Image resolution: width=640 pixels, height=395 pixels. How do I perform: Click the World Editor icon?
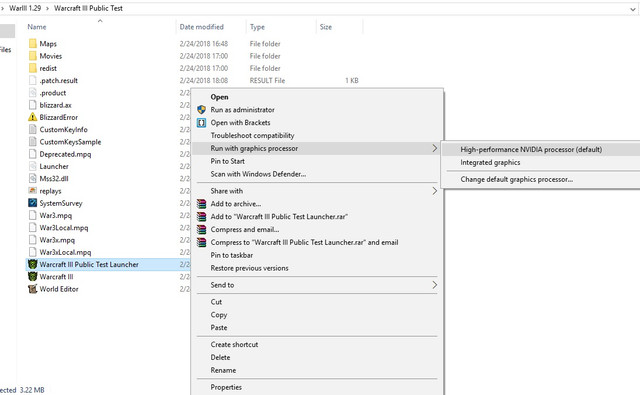point(33,289)
